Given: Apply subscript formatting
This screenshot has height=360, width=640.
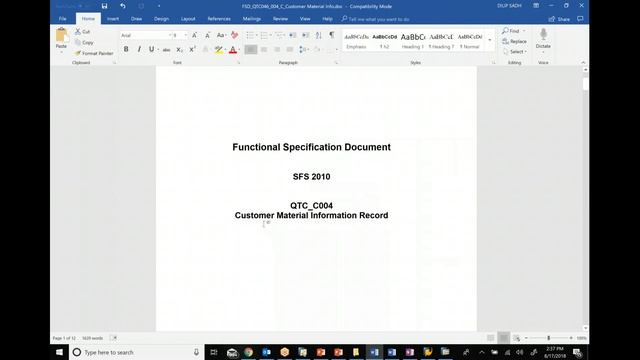Looking at the screenshot, I should [x=179, y=49].
